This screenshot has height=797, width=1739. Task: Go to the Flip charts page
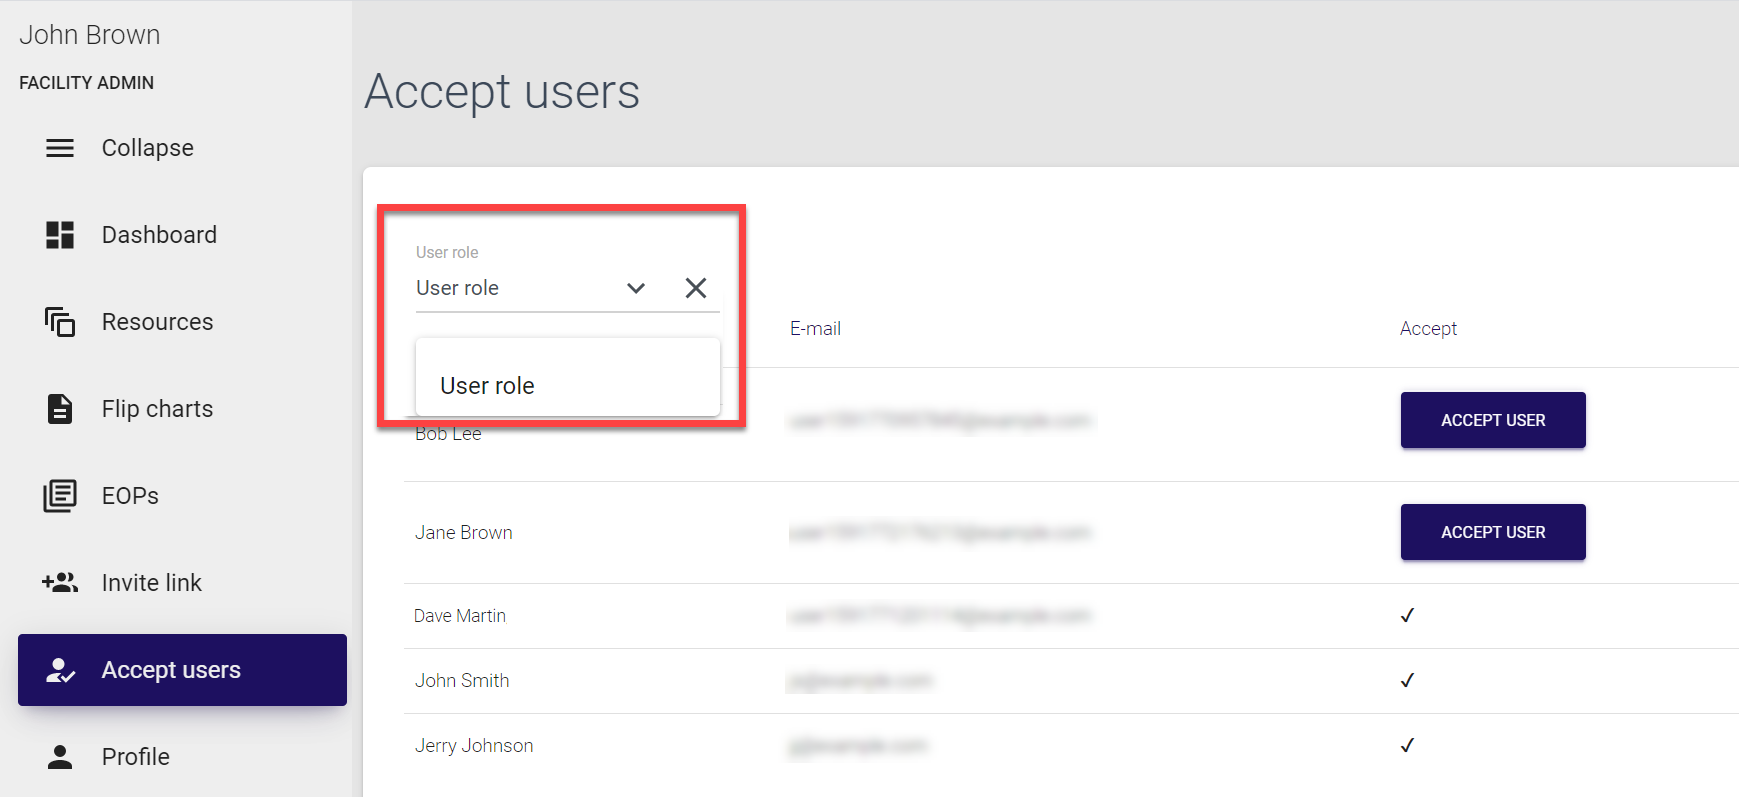157,409
